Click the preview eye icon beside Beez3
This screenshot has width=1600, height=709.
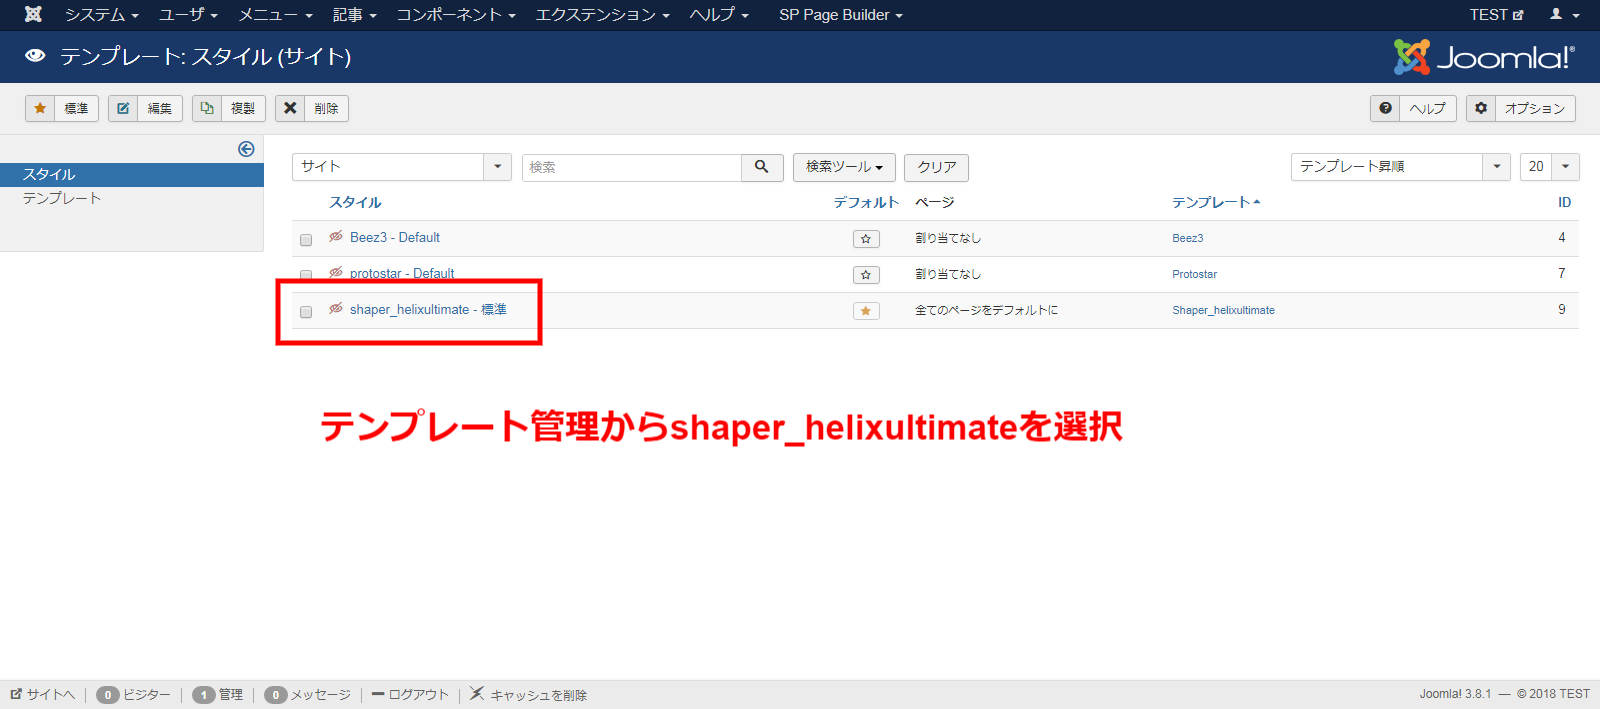click(336, 237)
